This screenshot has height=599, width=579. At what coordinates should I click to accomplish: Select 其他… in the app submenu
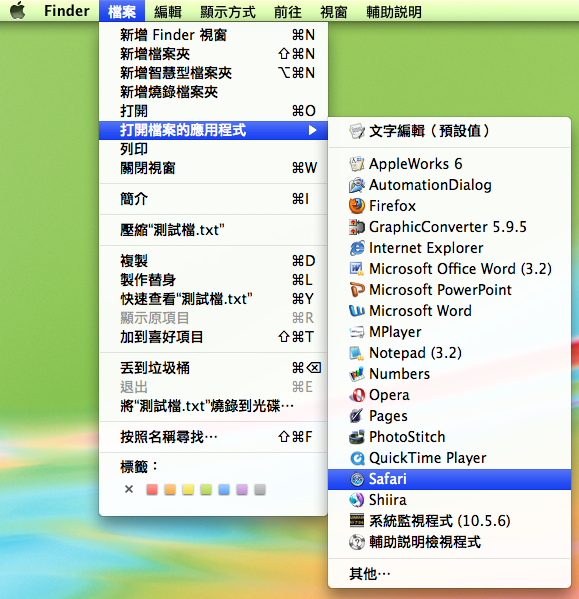(449, 573)
